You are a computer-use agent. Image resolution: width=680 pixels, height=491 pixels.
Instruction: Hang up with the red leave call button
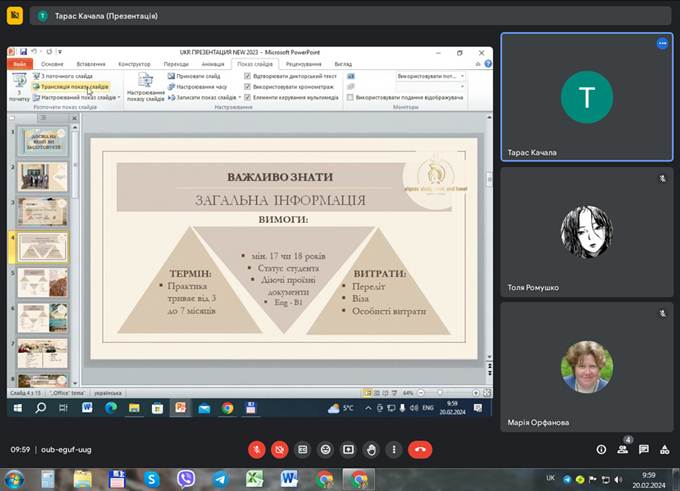click(420, 450)
